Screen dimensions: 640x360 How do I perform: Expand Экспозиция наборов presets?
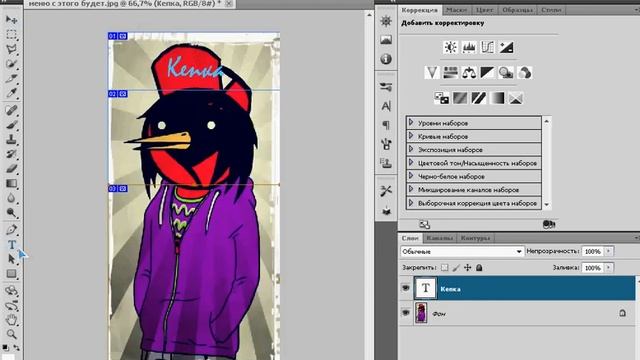411,149
